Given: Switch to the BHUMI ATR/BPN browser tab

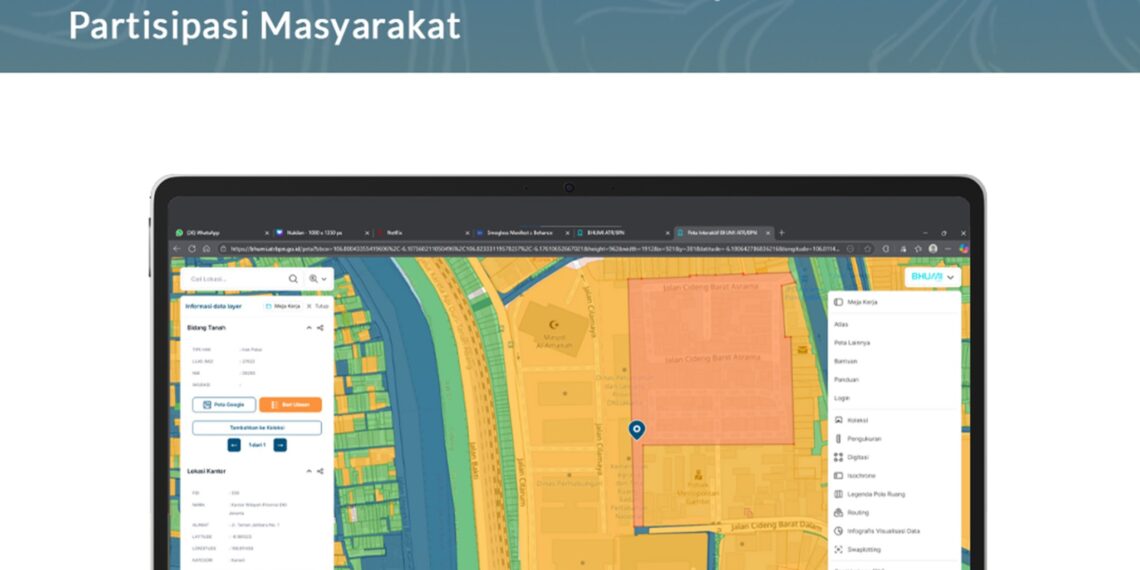Looking at the screenshot, I should point(623,233).
